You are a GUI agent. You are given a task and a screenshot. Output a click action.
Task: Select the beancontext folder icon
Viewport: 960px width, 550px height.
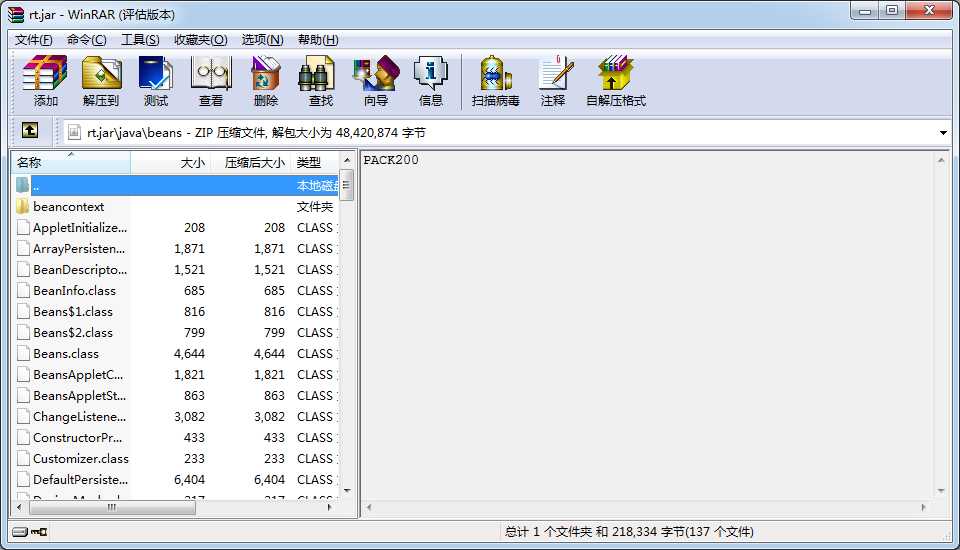tap(23, 206)
